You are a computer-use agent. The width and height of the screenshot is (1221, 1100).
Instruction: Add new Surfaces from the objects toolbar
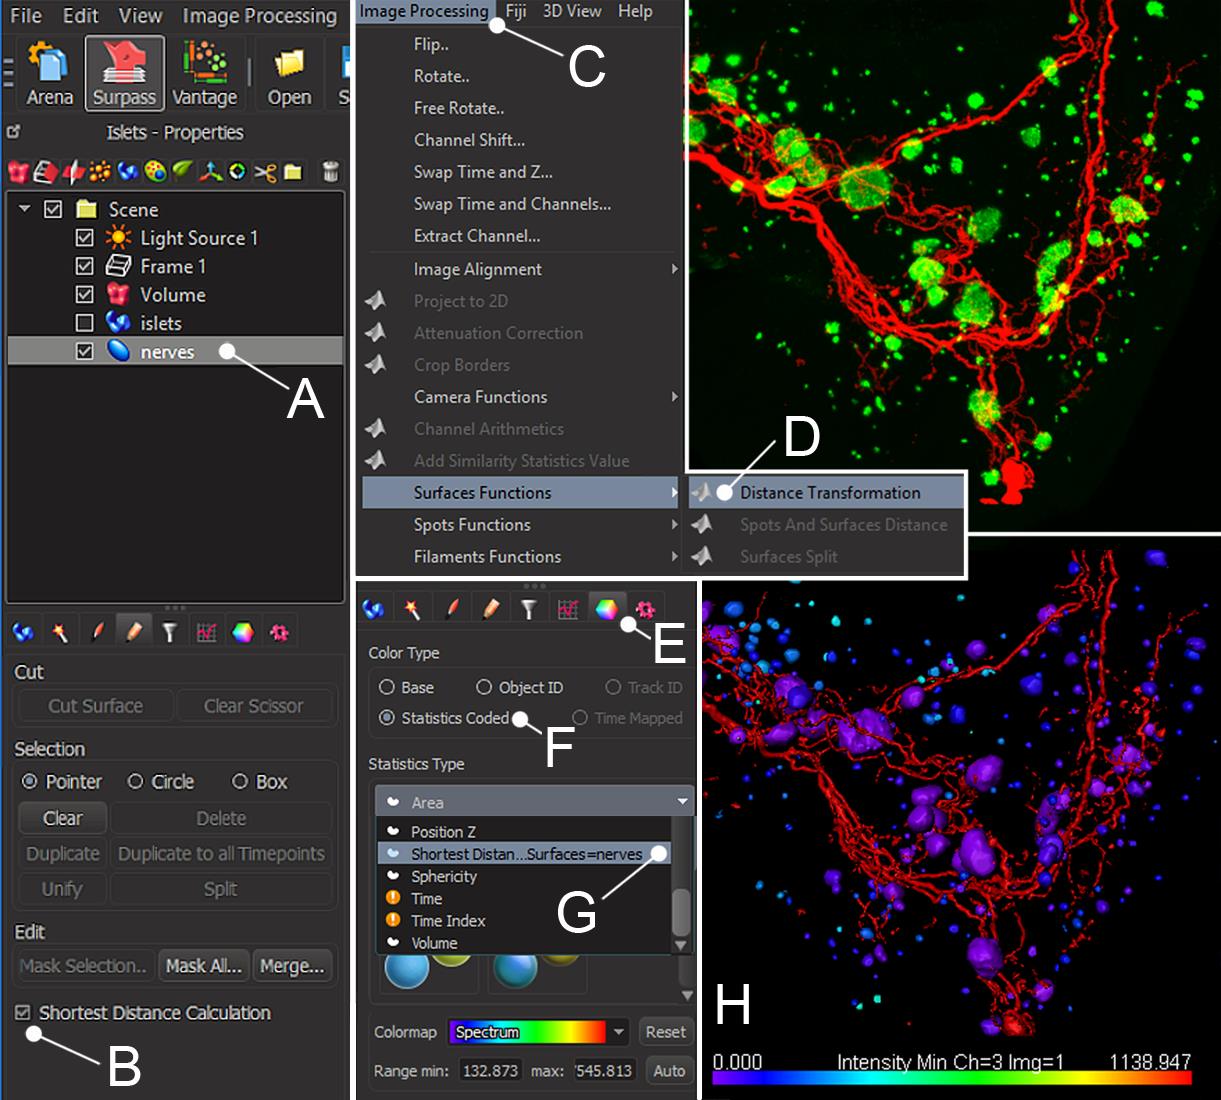point(127,172)
